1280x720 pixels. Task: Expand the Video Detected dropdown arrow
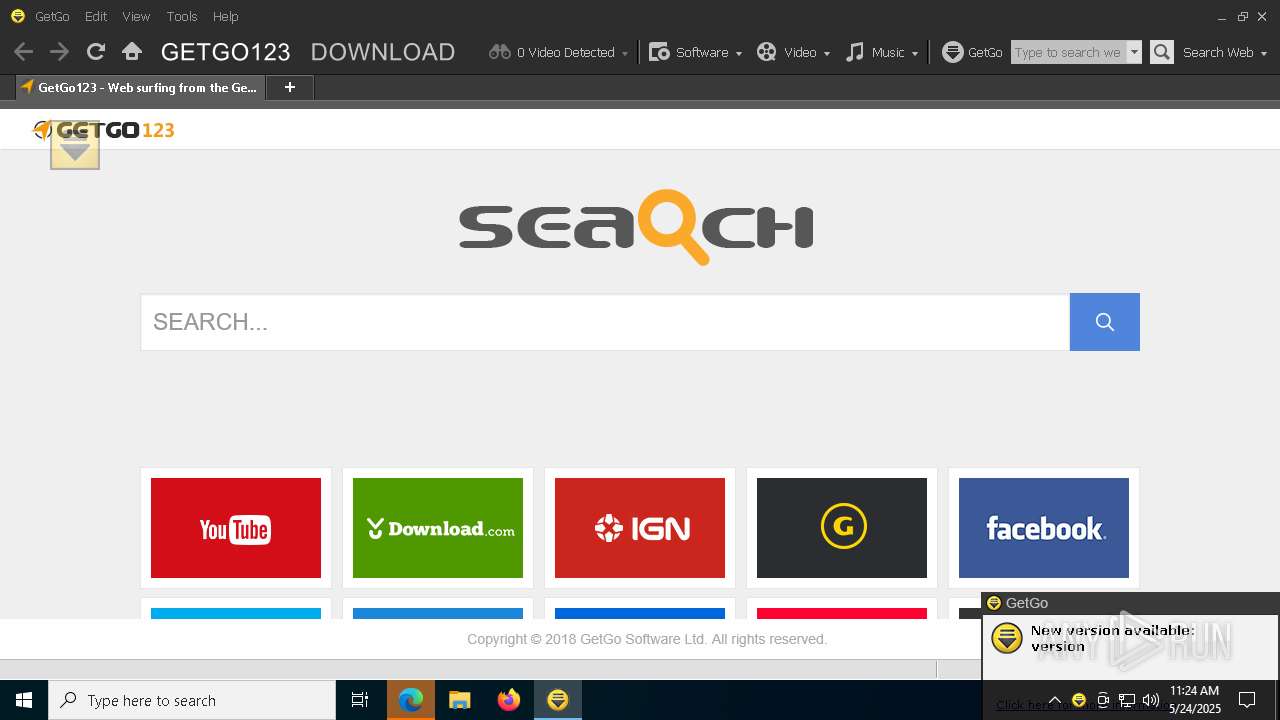625,53
